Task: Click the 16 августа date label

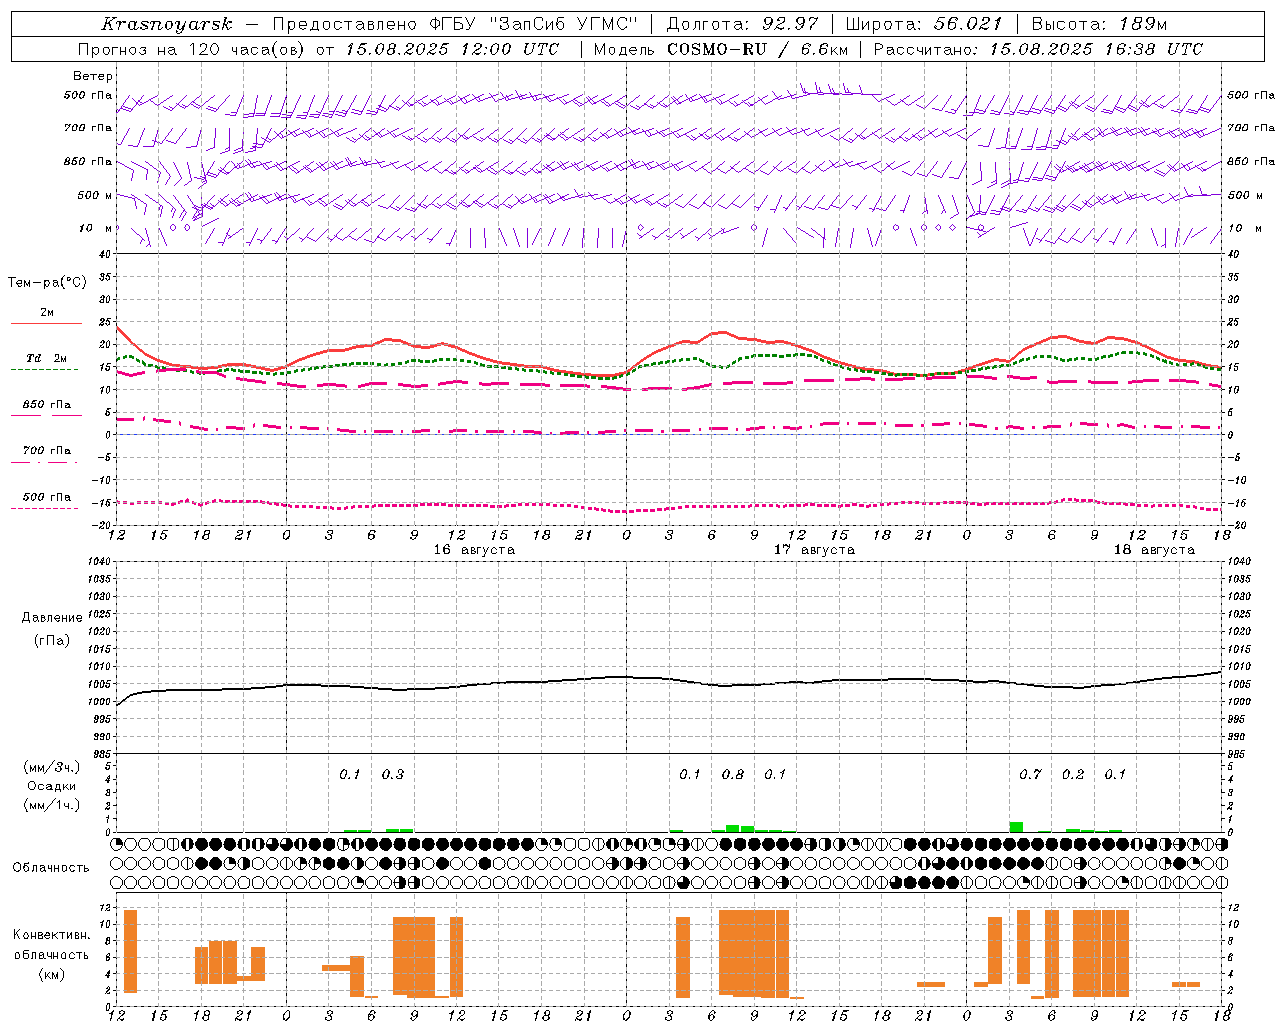Action: tap(474, 550)
